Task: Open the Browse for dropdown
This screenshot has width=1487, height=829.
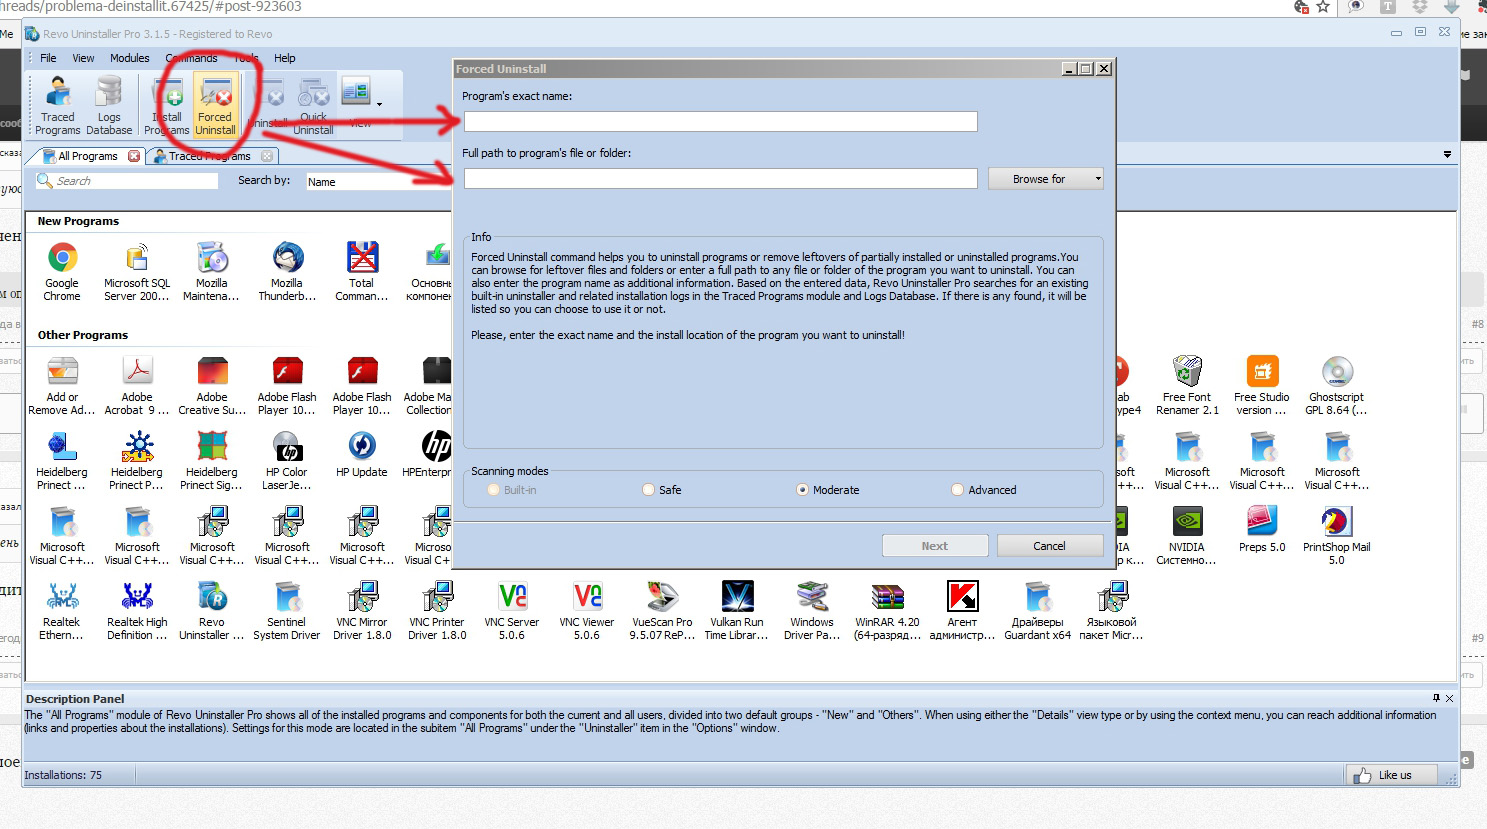Action: tap(1046, 179)
